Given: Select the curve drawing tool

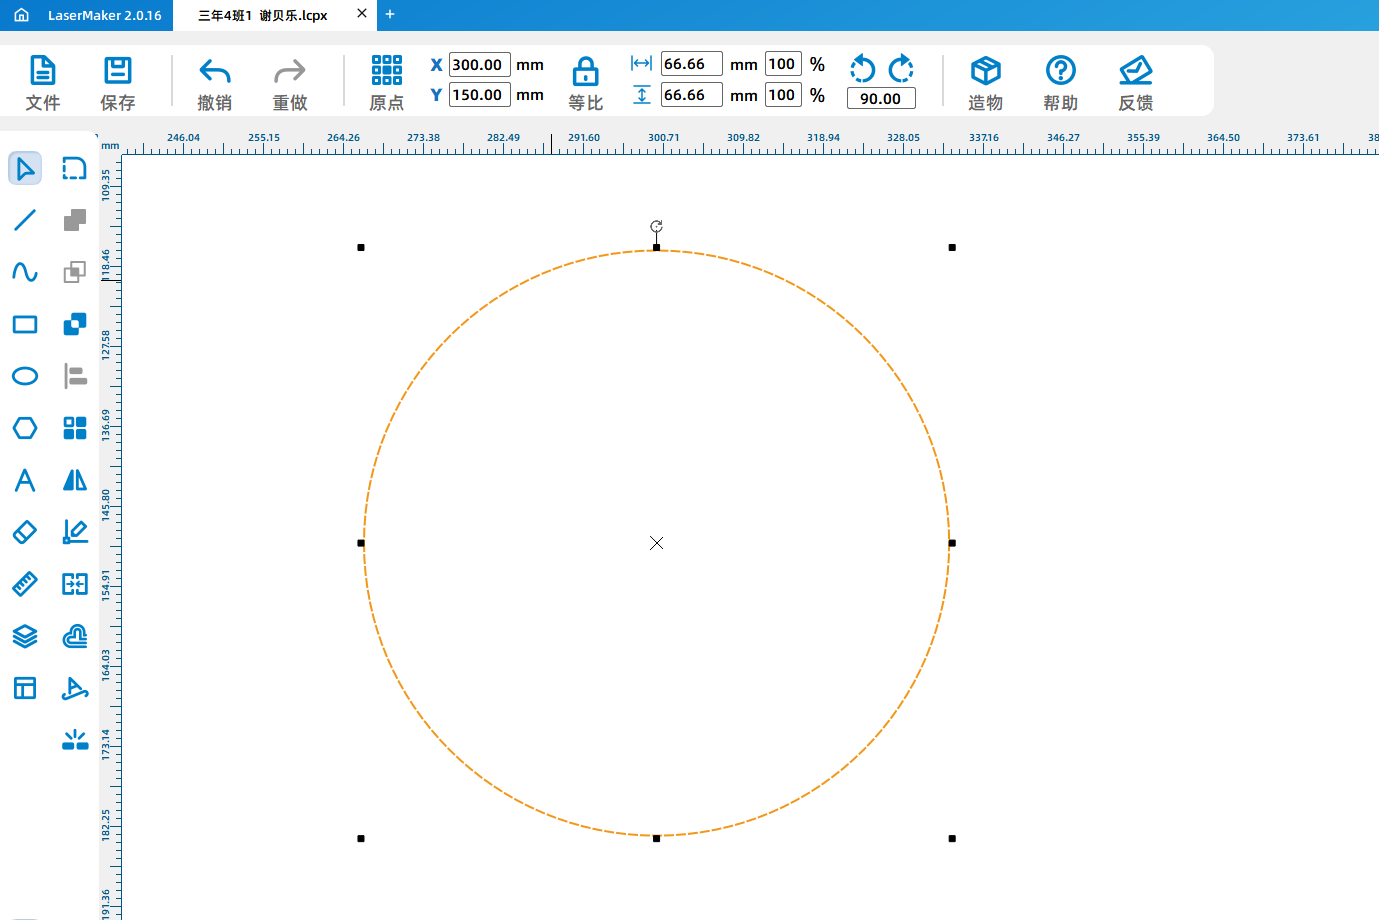Looking at the screenshot, I should 25,272.
